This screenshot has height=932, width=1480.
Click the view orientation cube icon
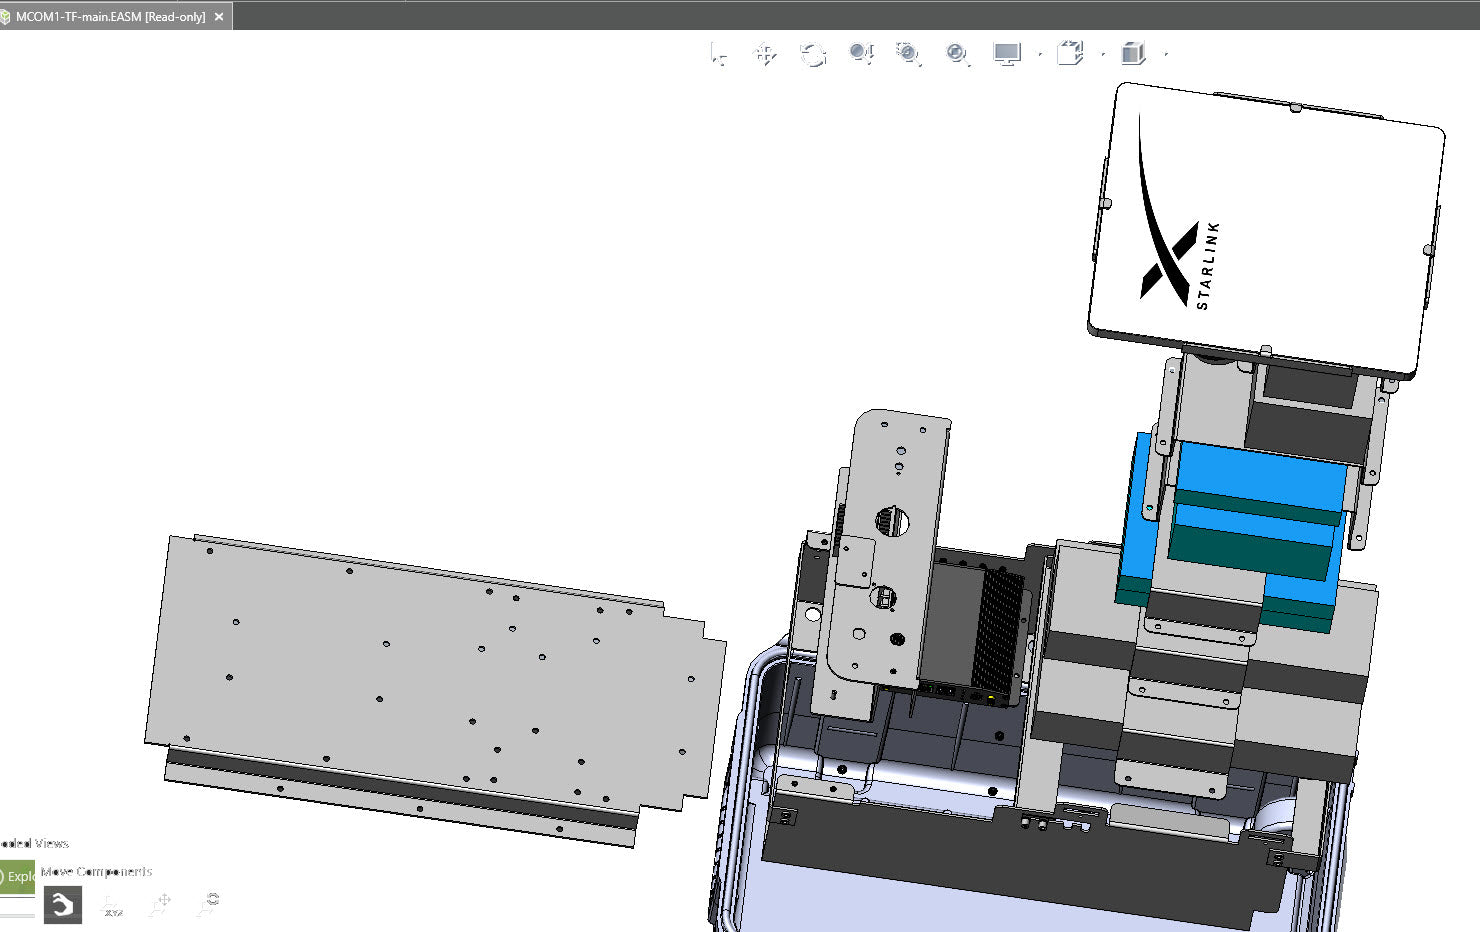[1070, 53]
